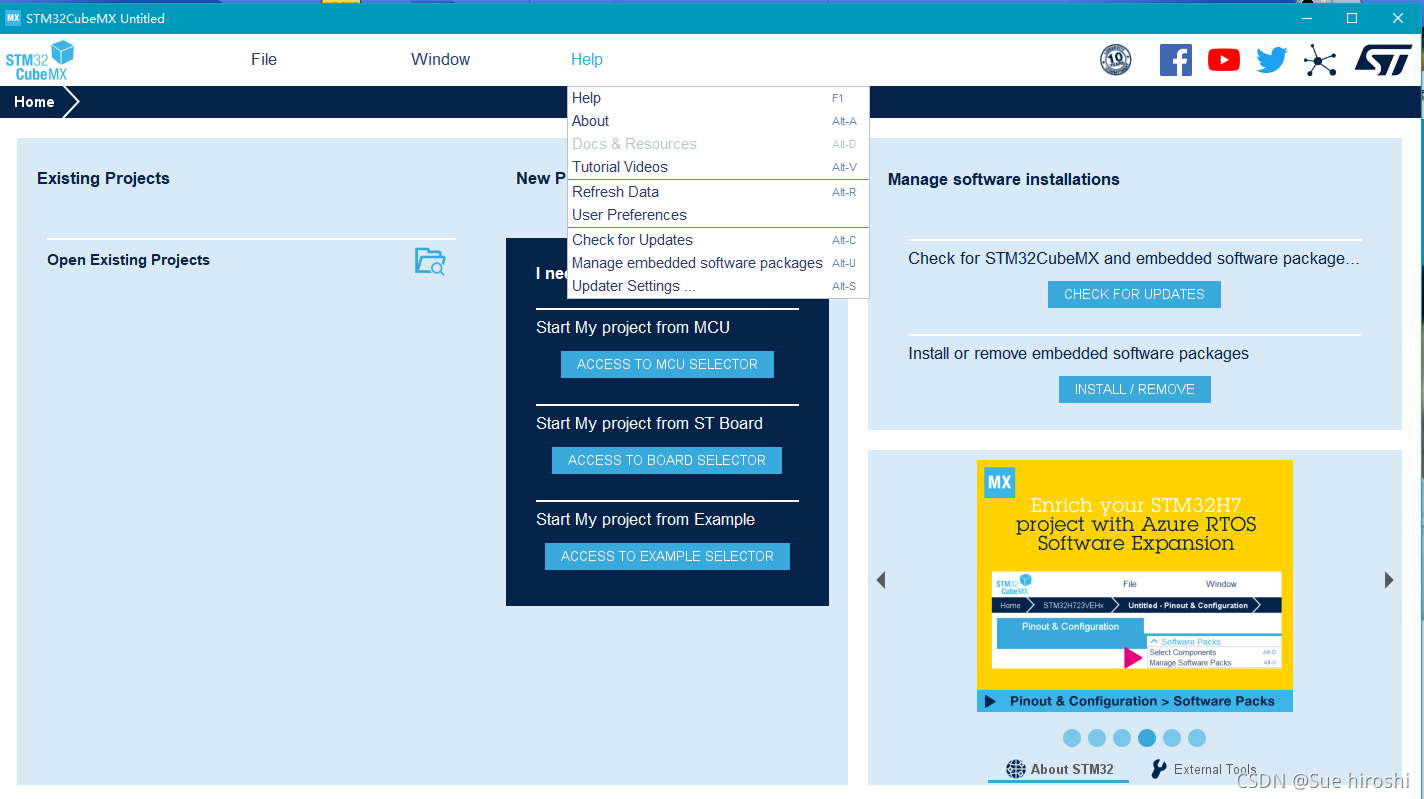
Task: Select sixth banner carousel dot
Action: (x=1197, y=738)
